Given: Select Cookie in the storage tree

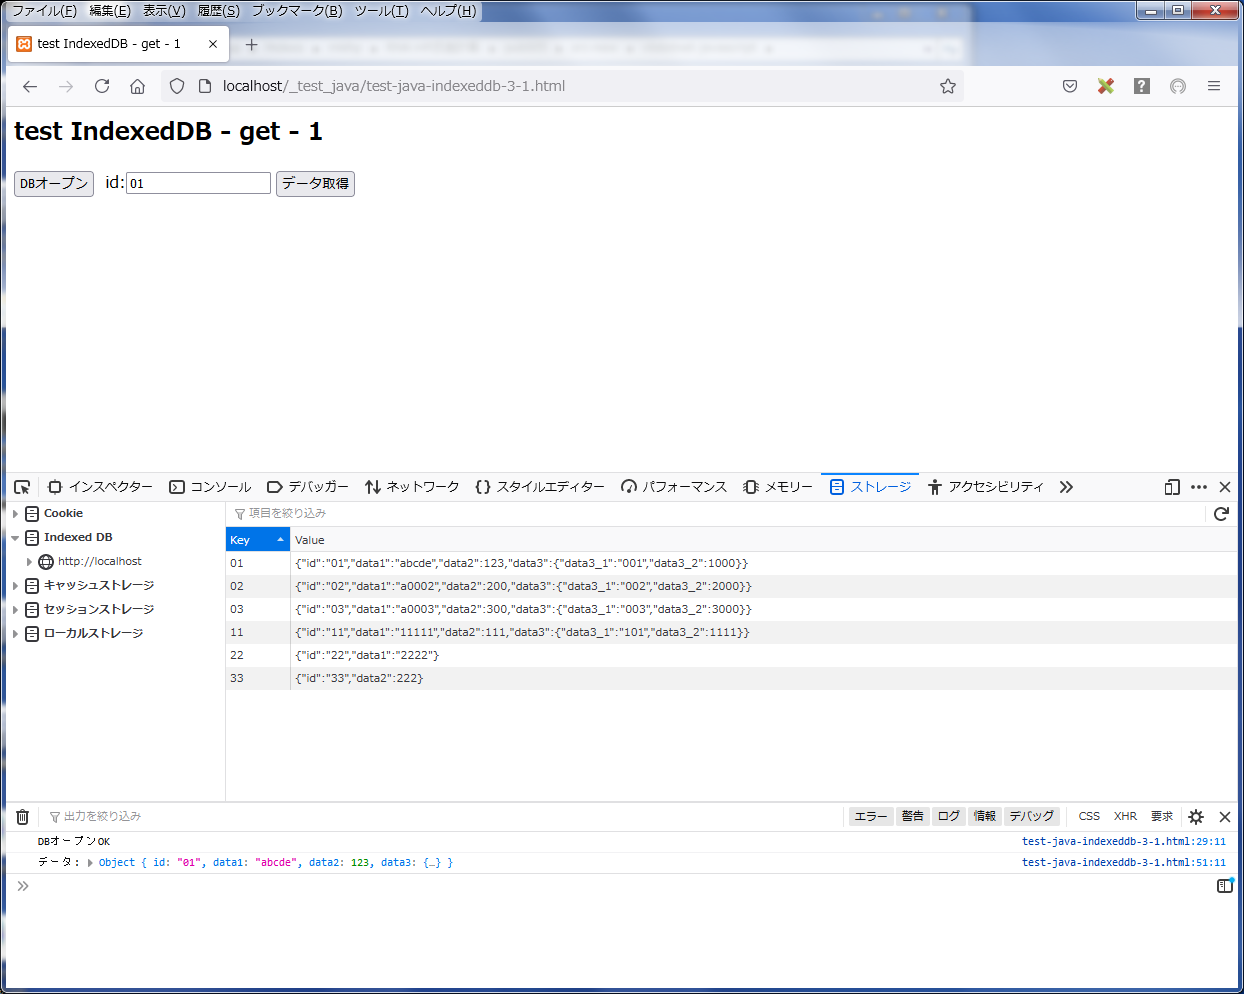Looking at the screenshot, I should pyautogui.click(x=63, y=514).
